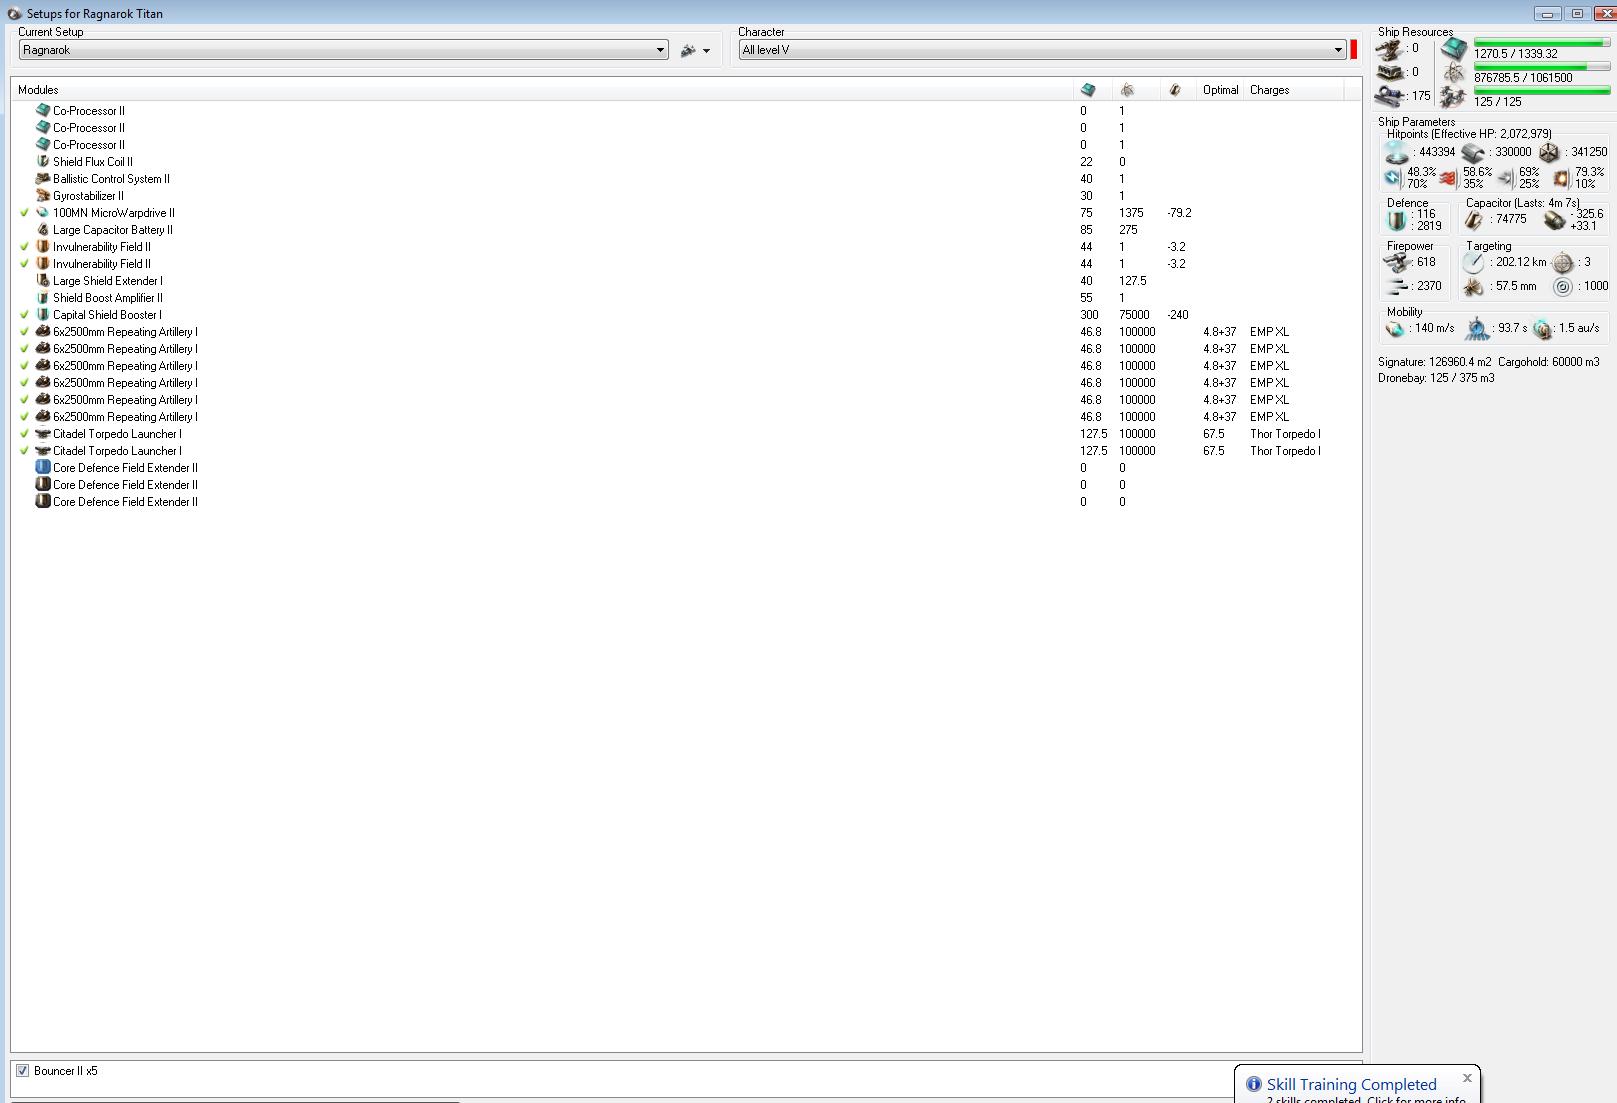The image size is (1617, 1103).
Task: Click the -79.2 capacitor value cell
Action: pyautogui.click(x=1179, y=213)
